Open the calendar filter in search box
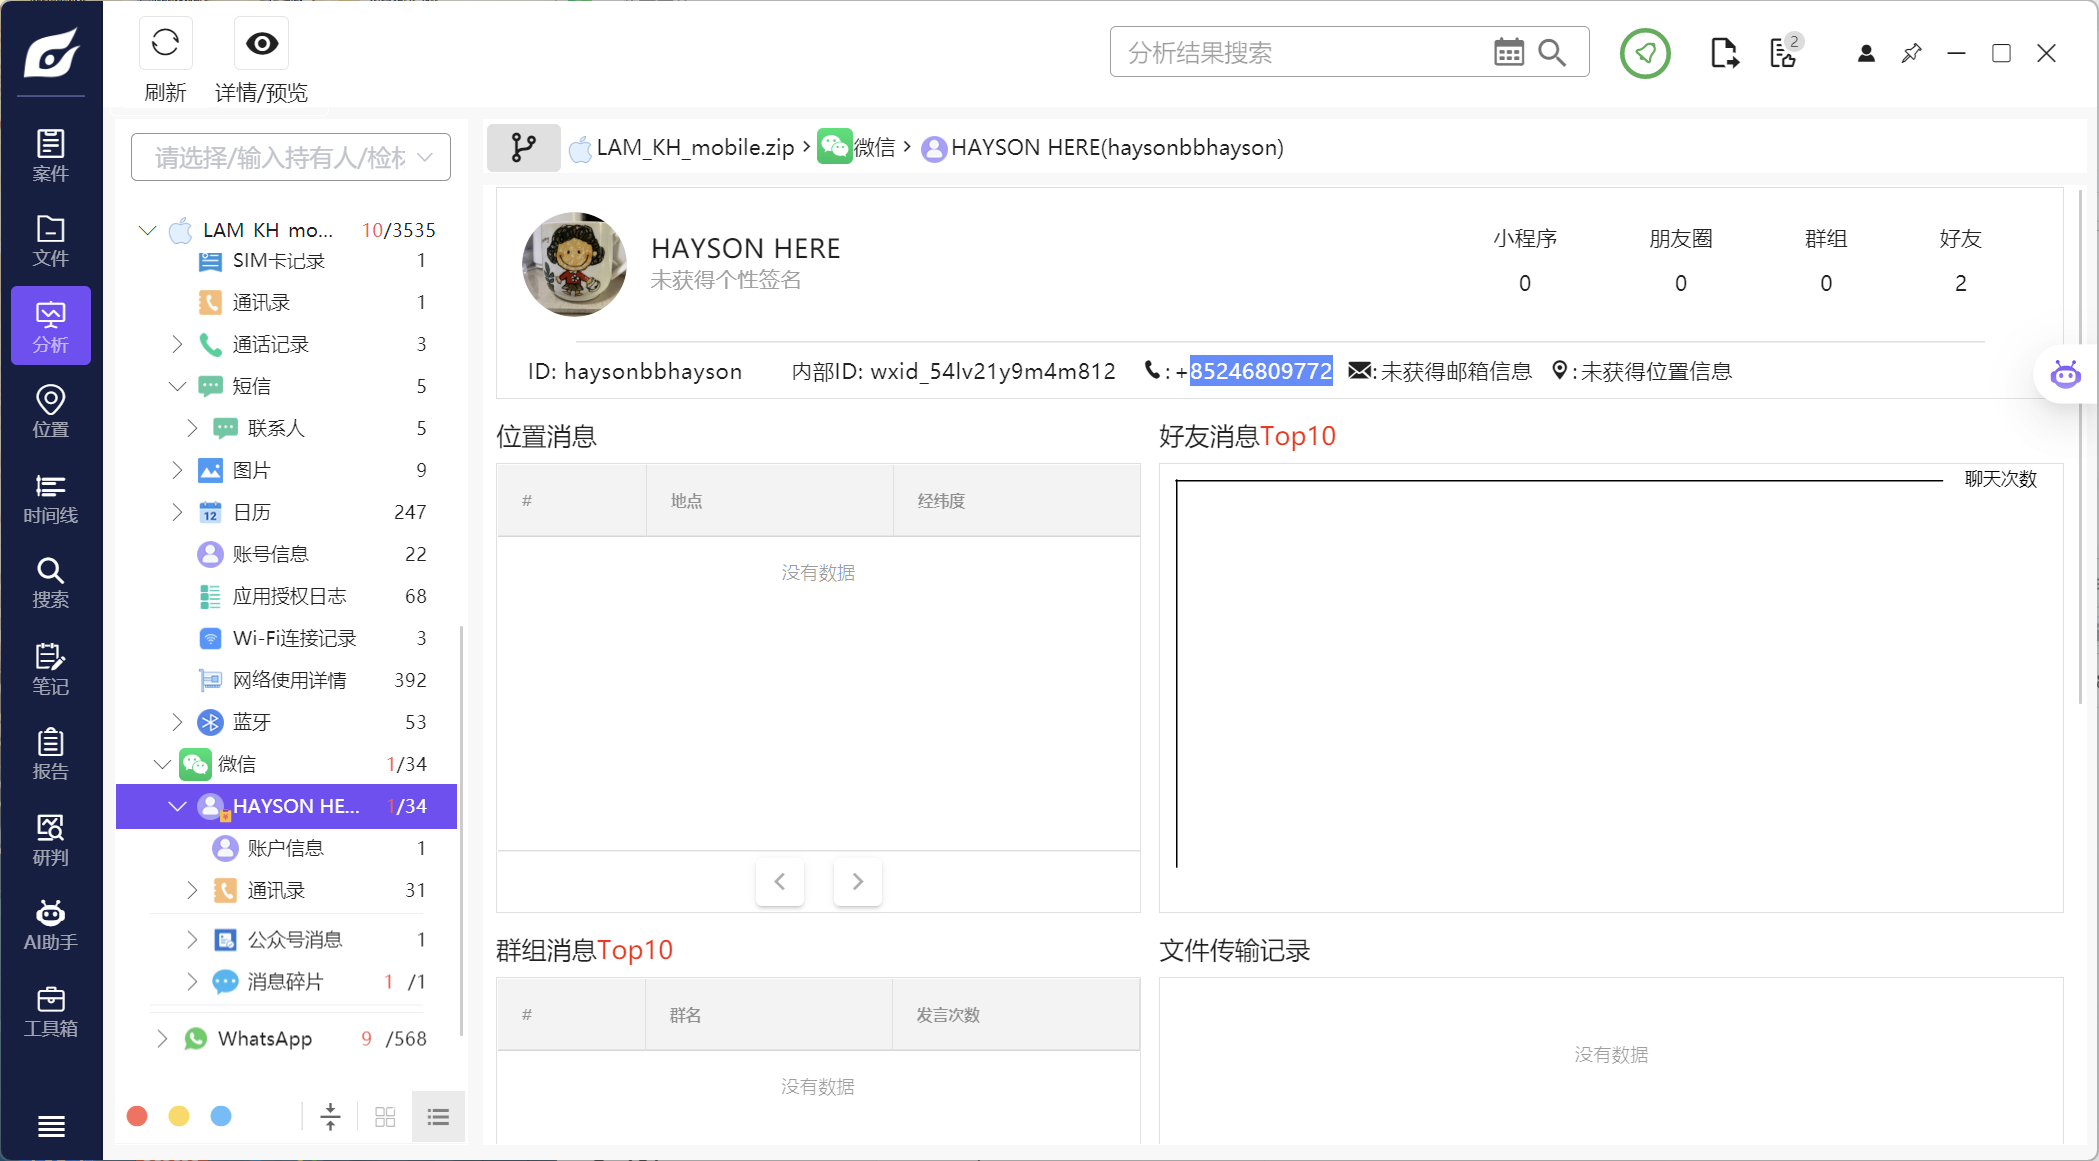 point(1508,52)
